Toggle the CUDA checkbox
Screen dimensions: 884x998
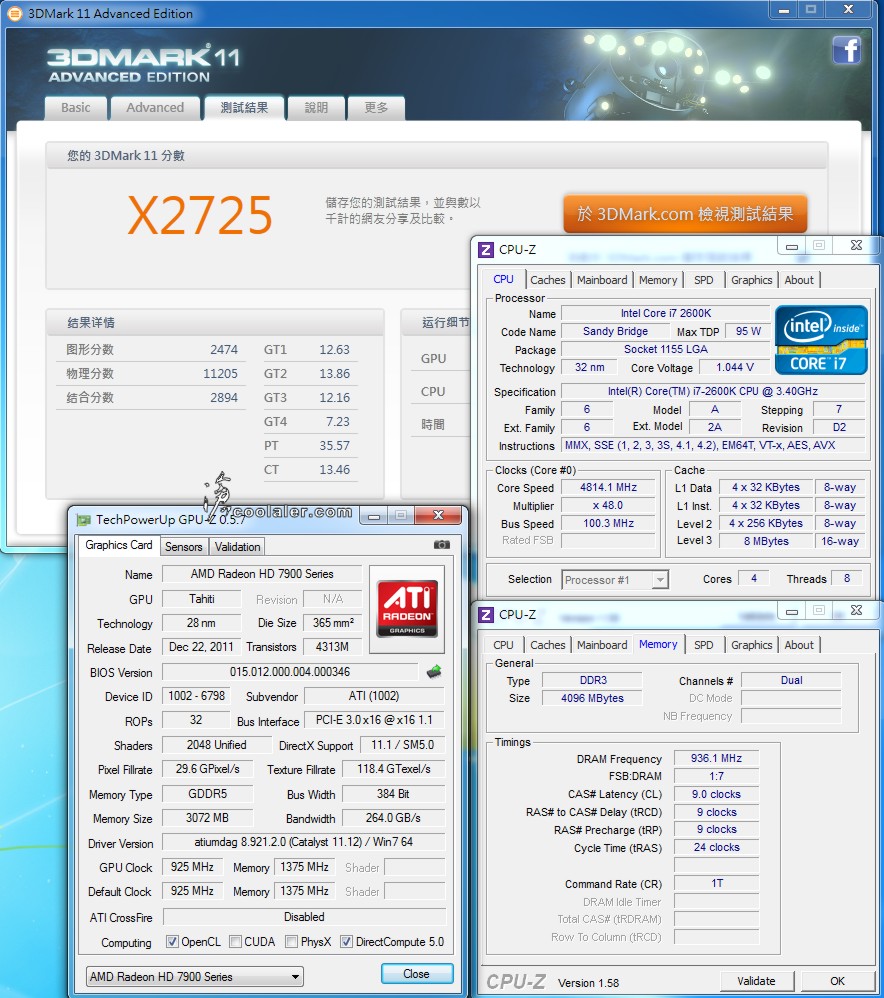click(235, 941)
